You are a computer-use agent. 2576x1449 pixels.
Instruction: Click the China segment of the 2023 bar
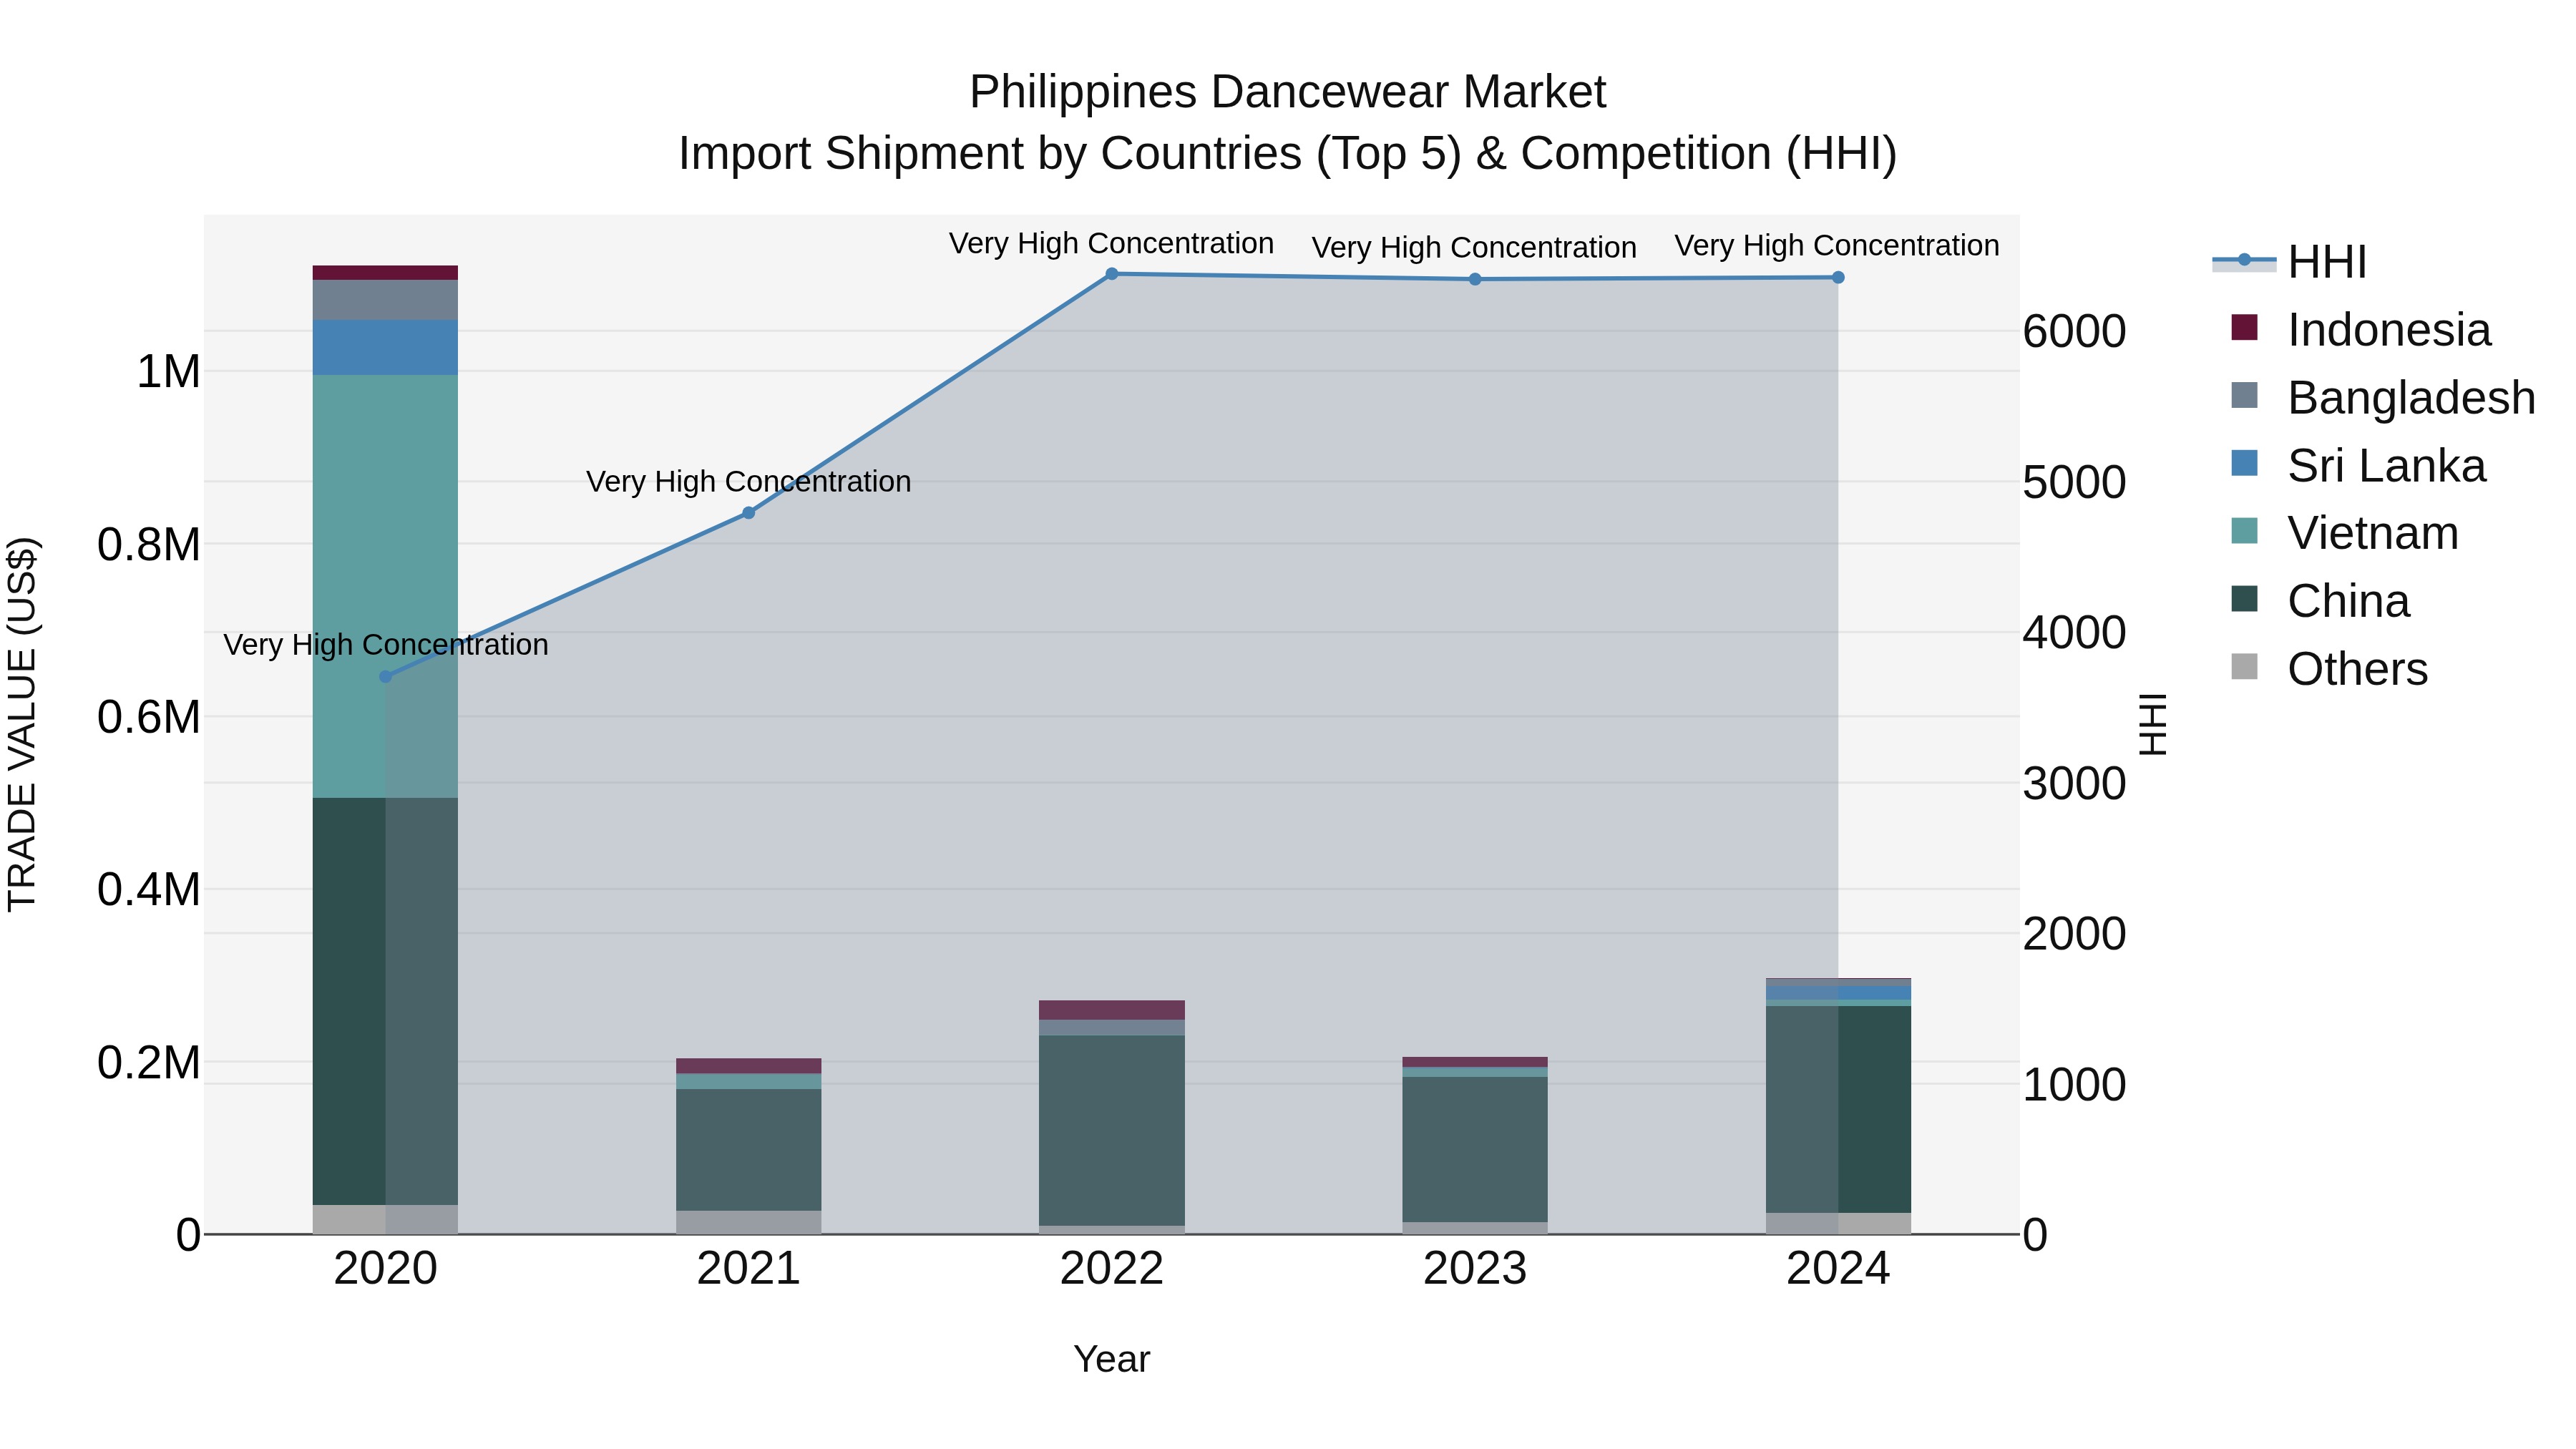tap(1475, 1150)
